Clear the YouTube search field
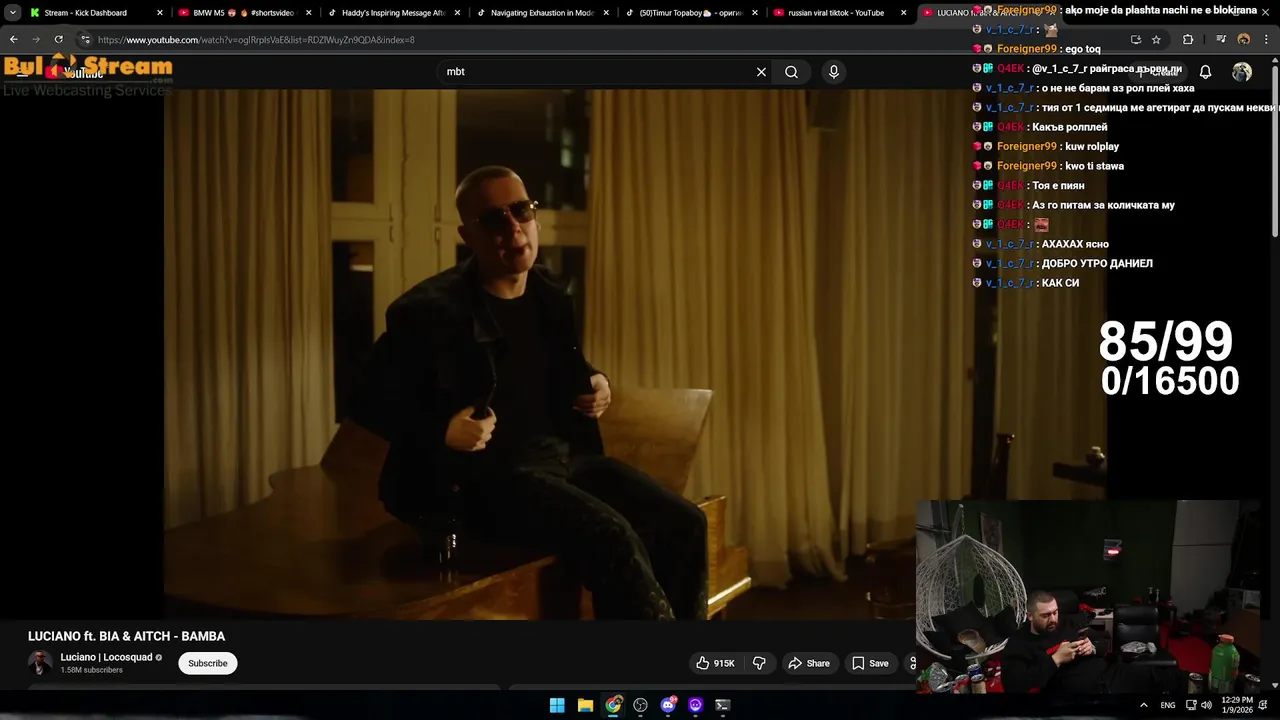The width and height of the screenshot is (1280, 720). tap(761, 72)
